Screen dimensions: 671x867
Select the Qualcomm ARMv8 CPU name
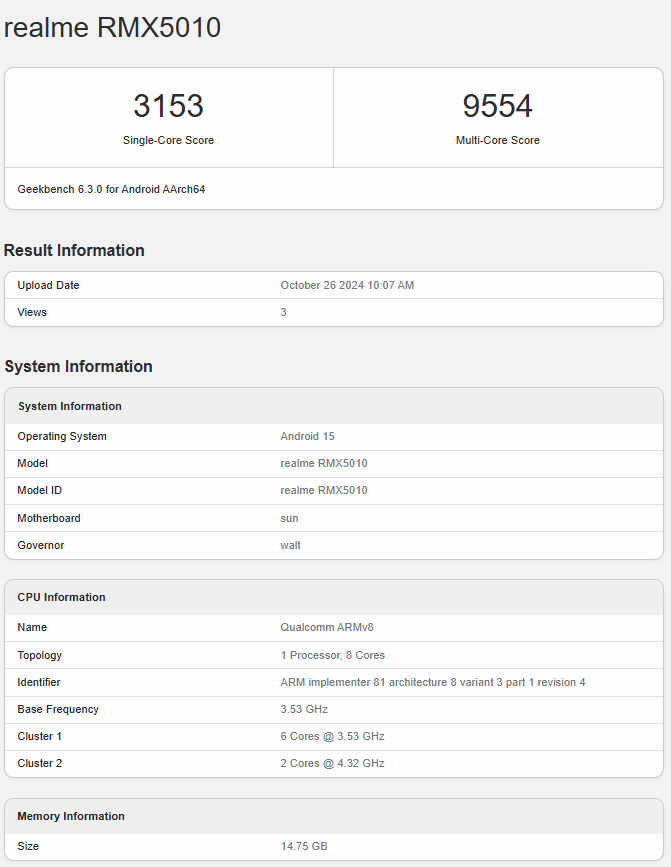[326, 627]
